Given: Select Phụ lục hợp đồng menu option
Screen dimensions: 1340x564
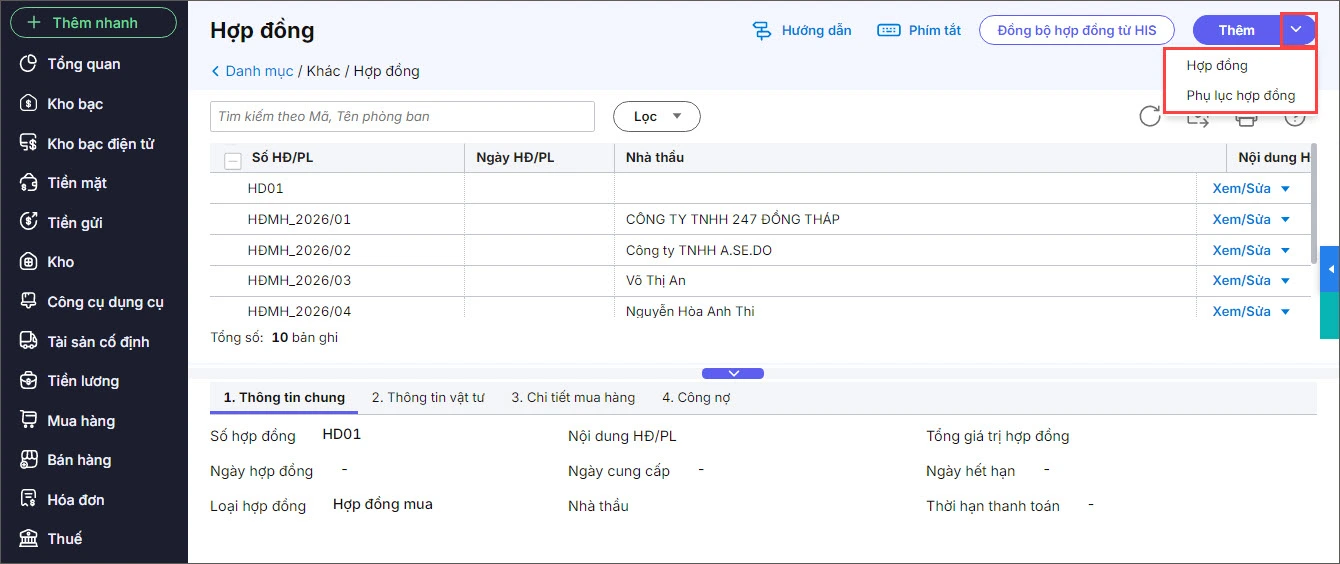Looking at the screenshot, I should pos(1240,96).
